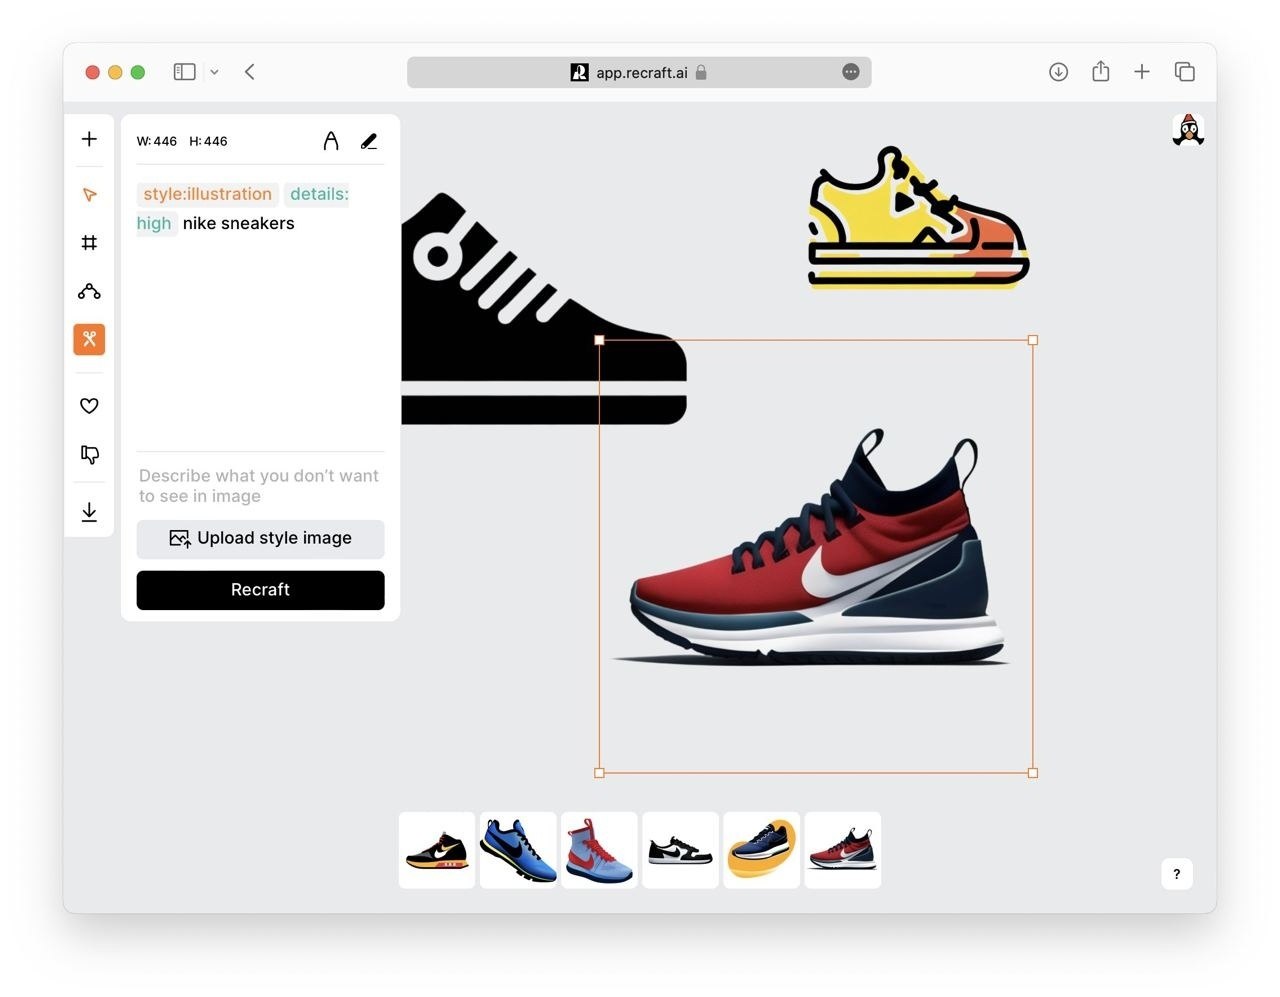Click the top-left selection handle
Image resolution: width=1280 pixels, height=997 pixels.
599,340
